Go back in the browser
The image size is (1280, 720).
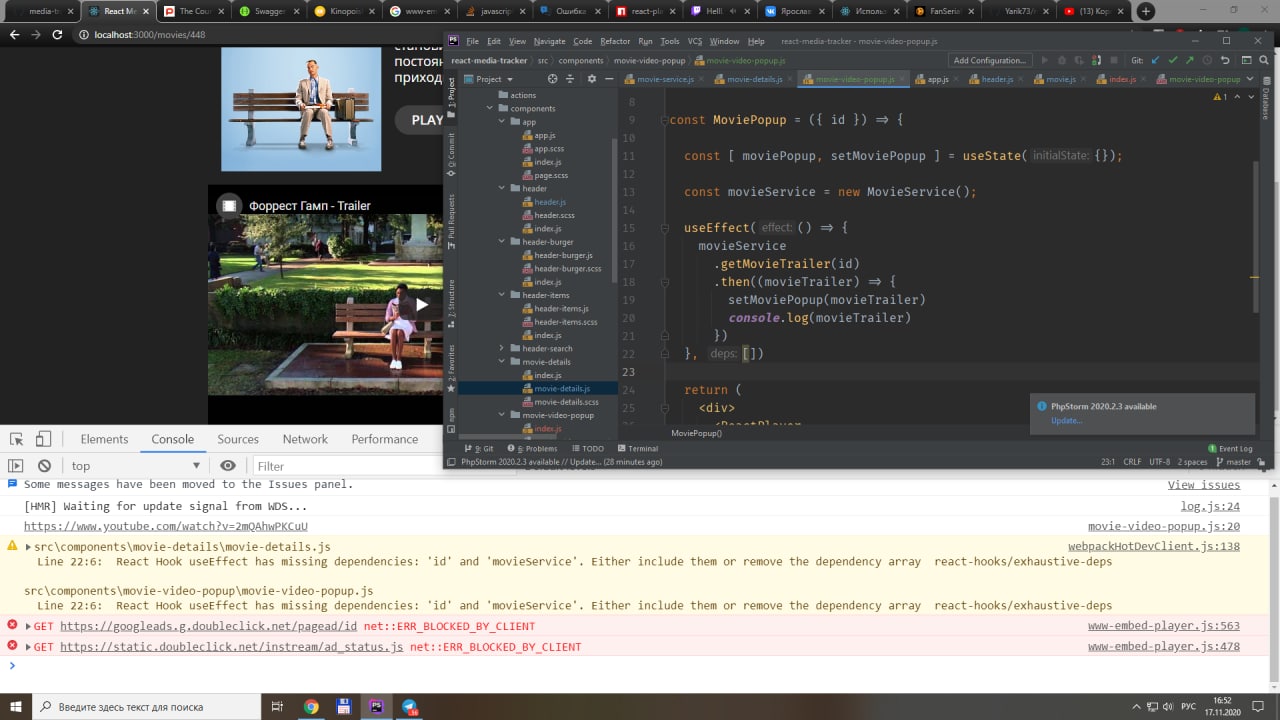[14, 35]
